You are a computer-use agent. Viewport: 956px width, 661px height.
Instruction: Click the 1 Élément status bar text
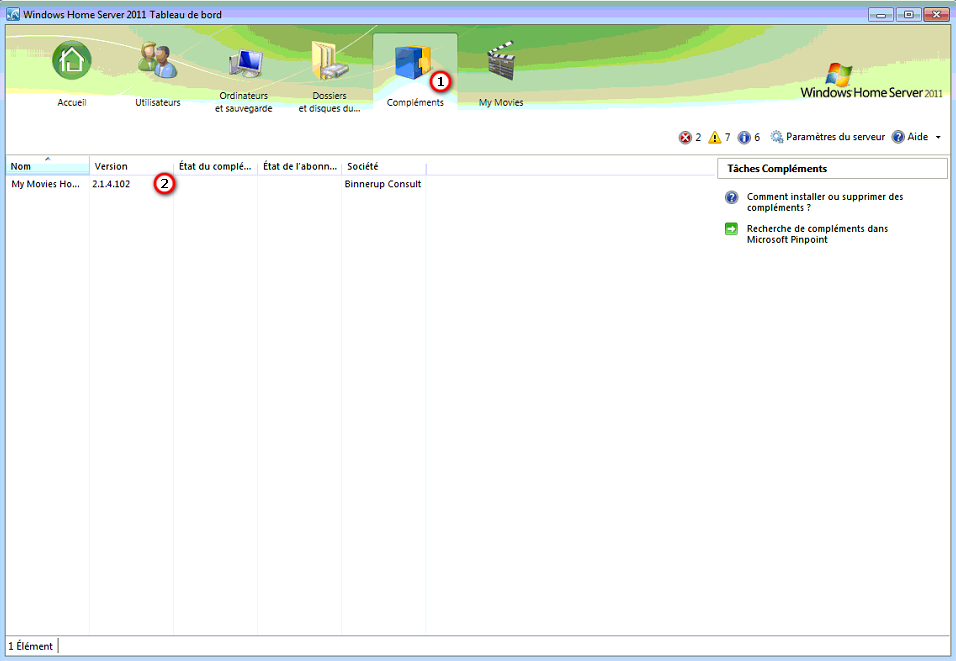(30, 646)
